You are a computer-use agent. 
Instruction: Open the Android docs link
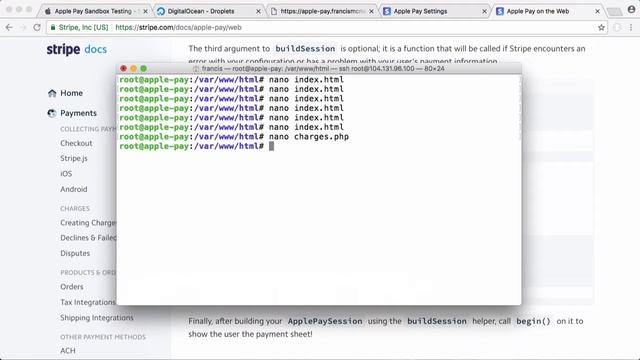point(74,189)
